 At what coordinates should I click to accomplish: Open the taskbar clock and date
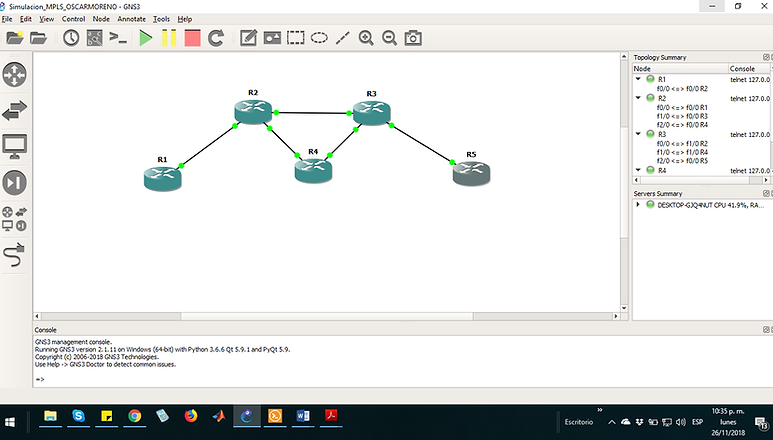tap(728, 422)
